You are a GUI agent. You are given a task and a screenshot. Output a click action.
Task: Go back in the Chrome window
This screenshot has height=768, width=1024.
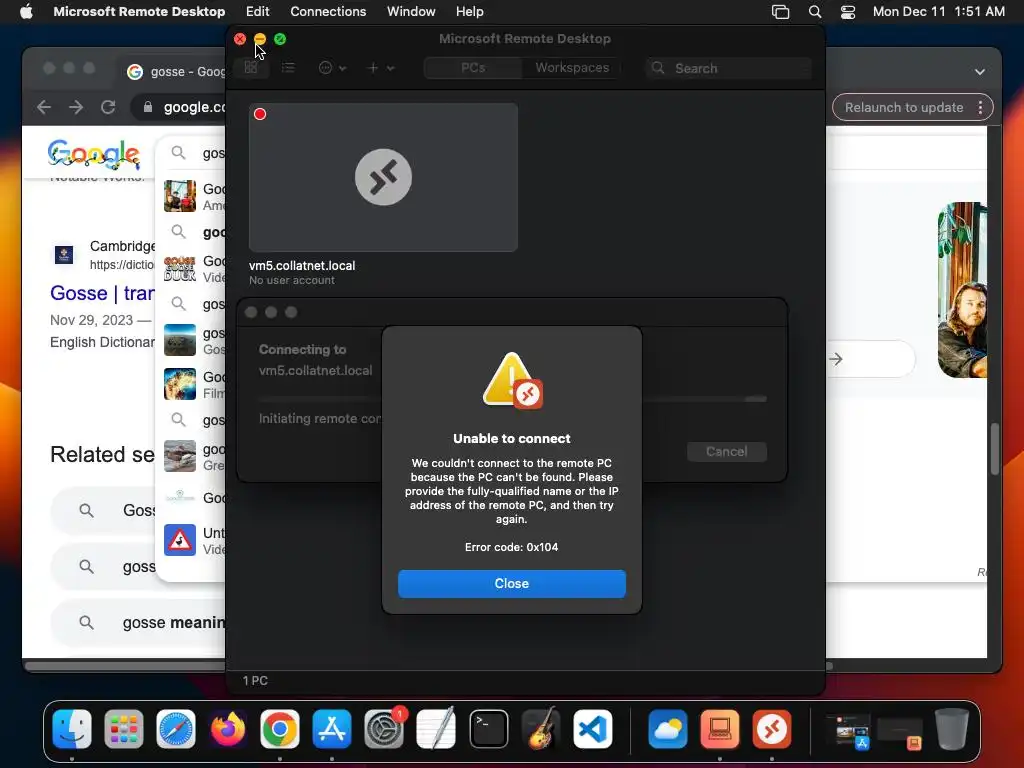tap(44, 107)
